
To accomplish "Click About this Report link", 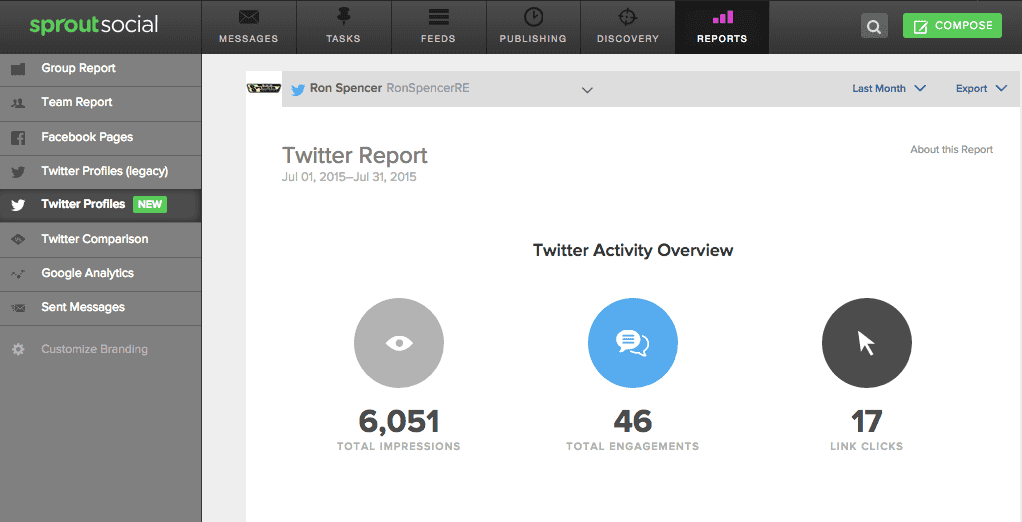I will click(952, 149).
